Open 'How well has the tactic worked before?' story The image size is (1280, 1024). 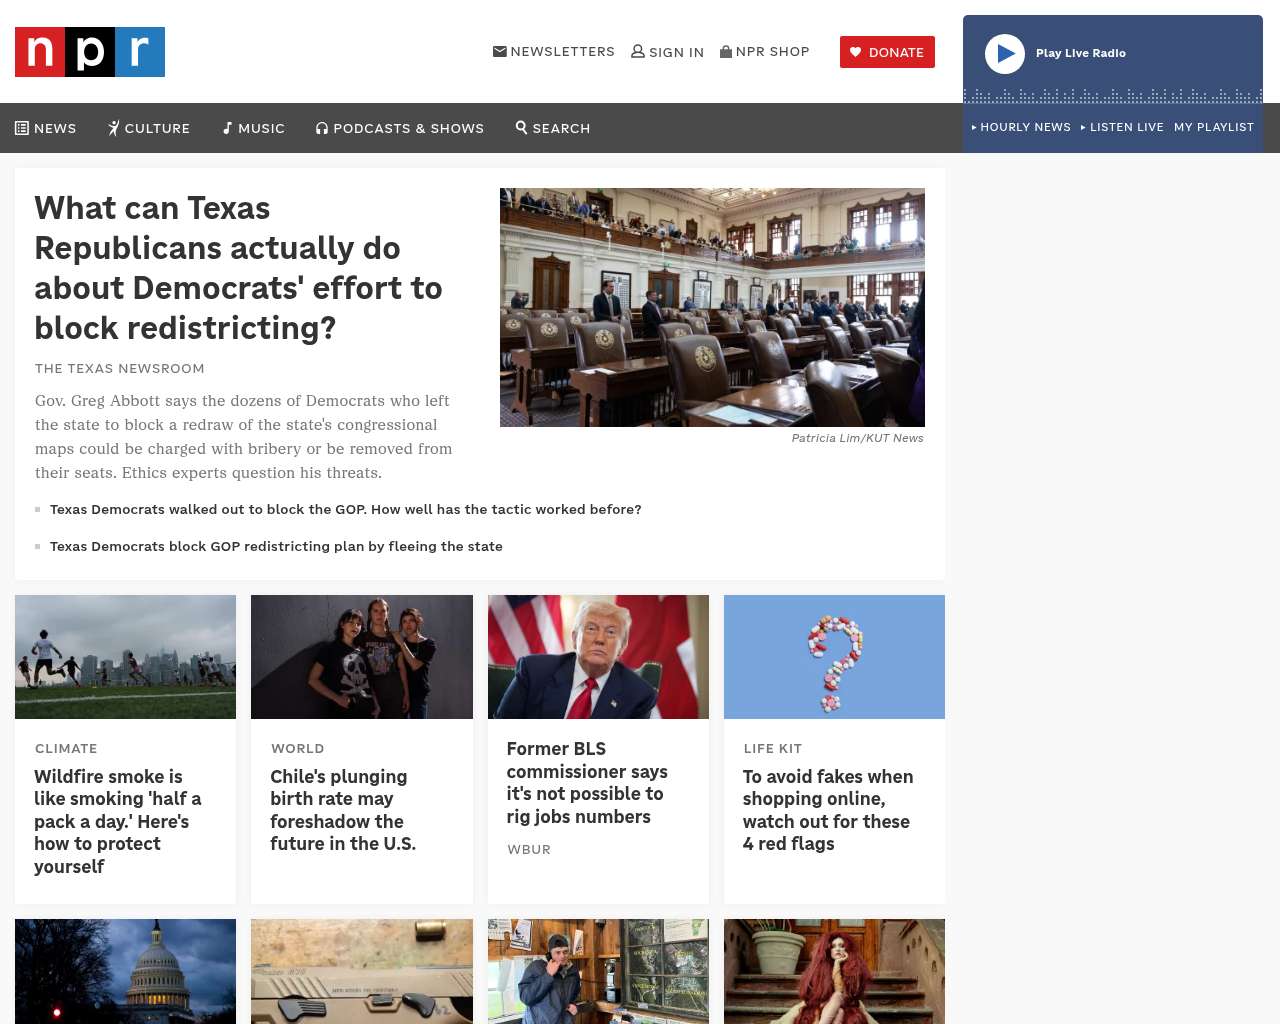click(x=346, y=509)
